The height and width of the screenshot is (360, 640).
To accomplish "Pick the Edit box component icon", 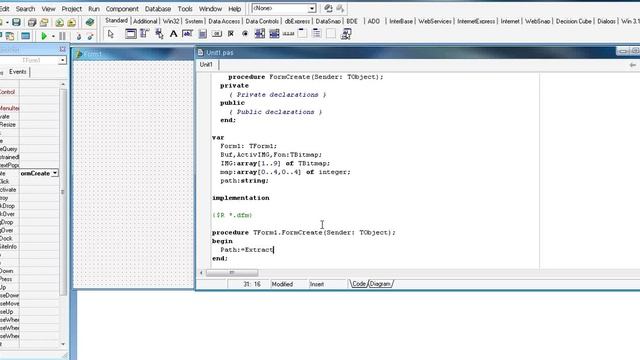I will point(188,34).
